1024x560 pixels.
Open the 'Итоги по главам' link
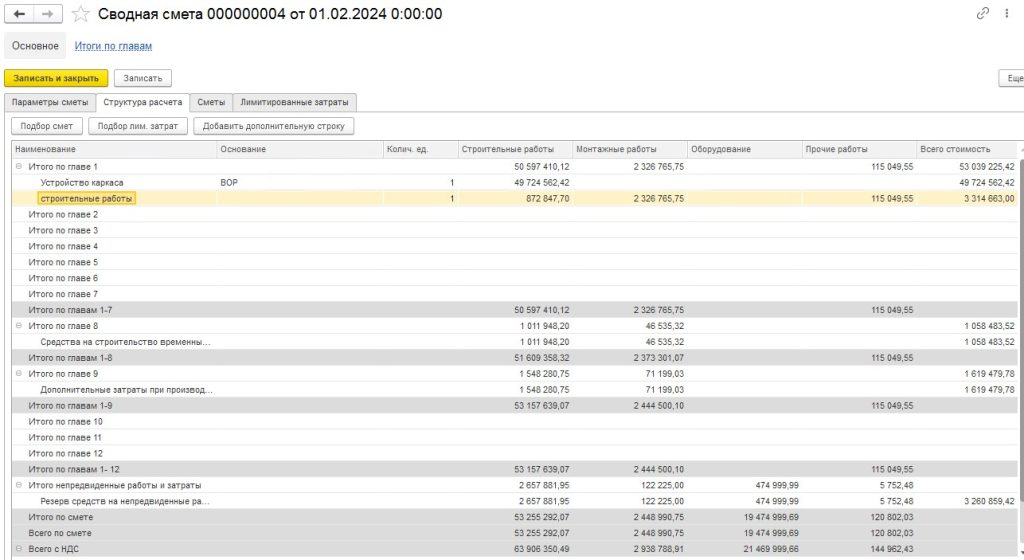pos(113,46)
